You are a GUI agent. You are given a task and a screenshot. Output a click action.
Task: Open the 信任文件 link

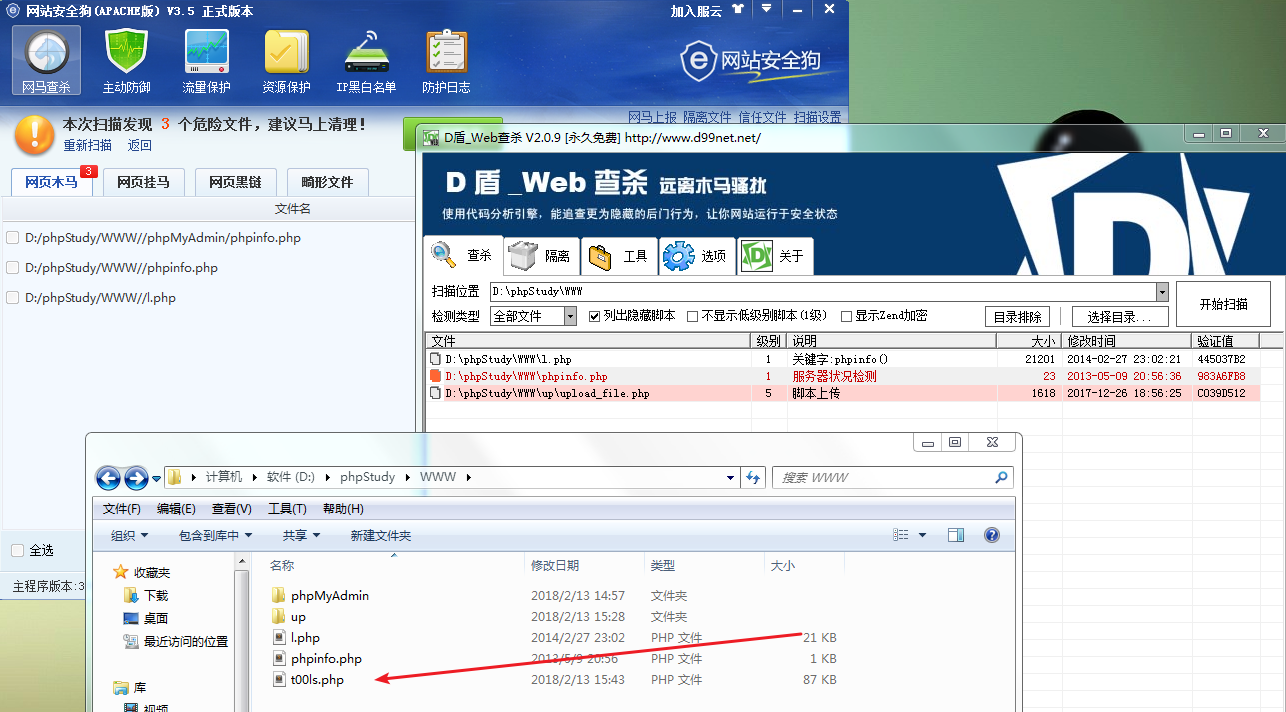(x=763, y=117)
